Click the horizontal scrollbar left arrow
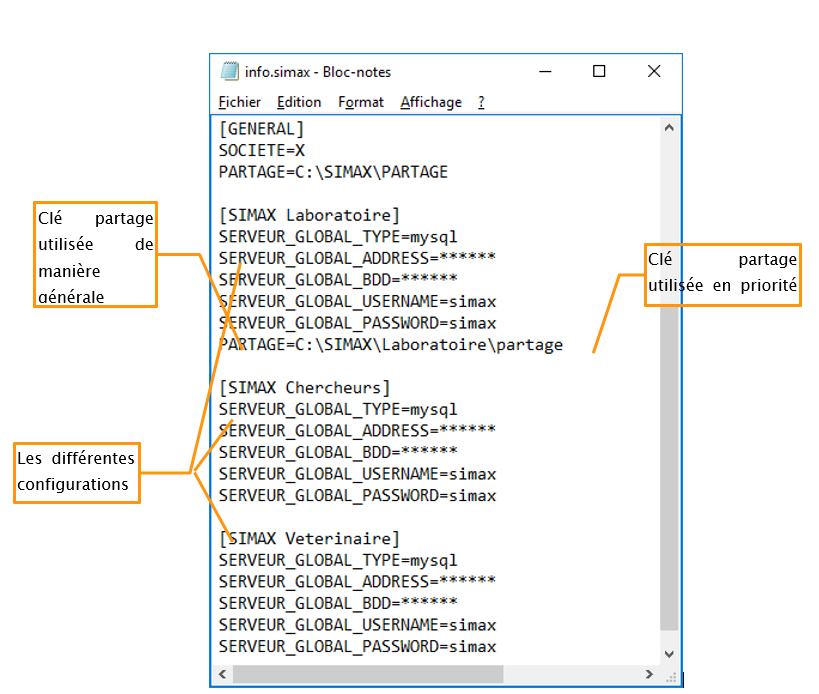819x694 pixels. [x=223, y=674]
